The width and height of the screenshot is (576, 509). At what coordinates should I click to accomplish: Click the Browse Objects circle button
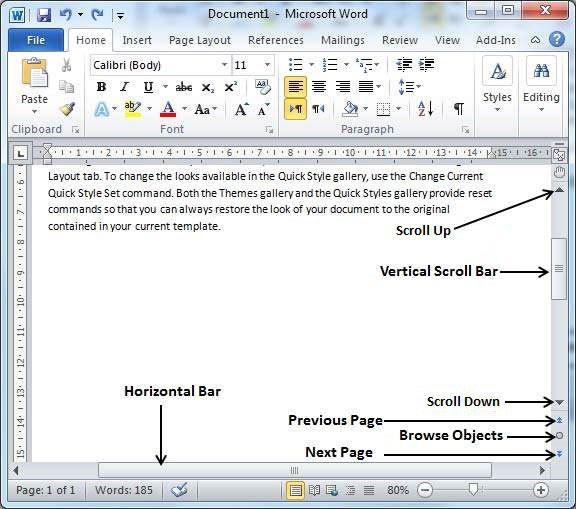pyautogui.click(x=559, y=436)
